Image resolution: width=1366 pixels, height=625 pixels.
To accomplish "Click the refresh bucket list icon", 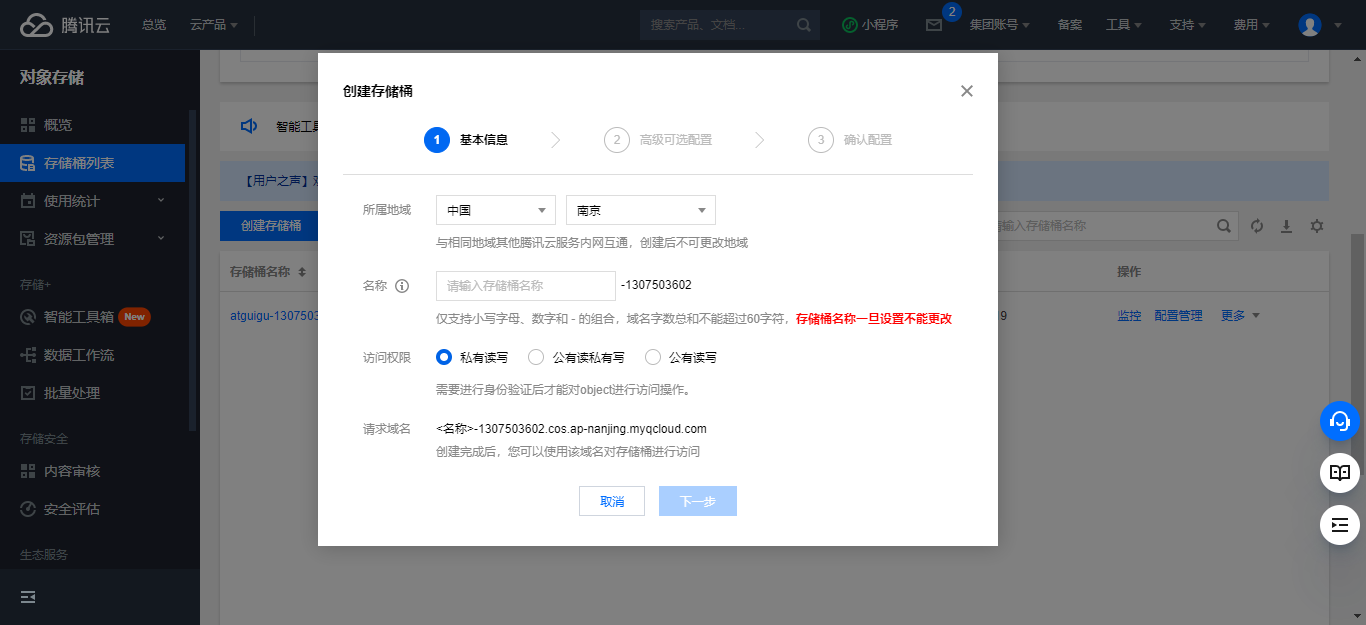I will coord(1257,226).
